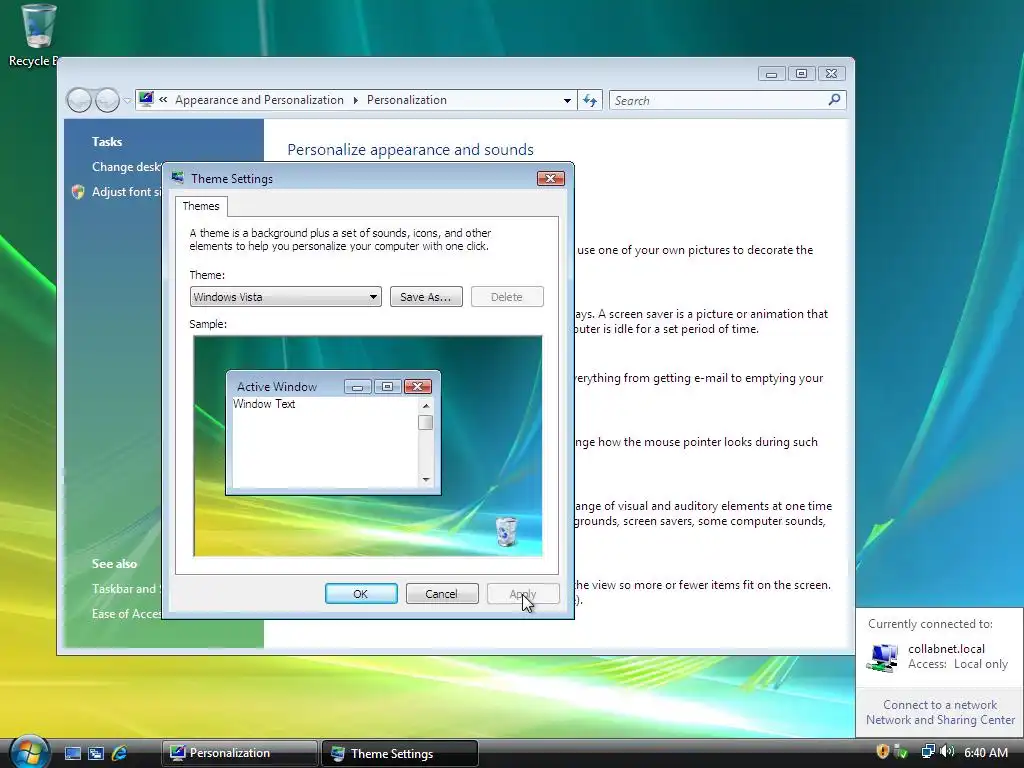Click Change desktop icons task link
The width and height of the screenshot is (1024, 768).
[x=127, y=167]
